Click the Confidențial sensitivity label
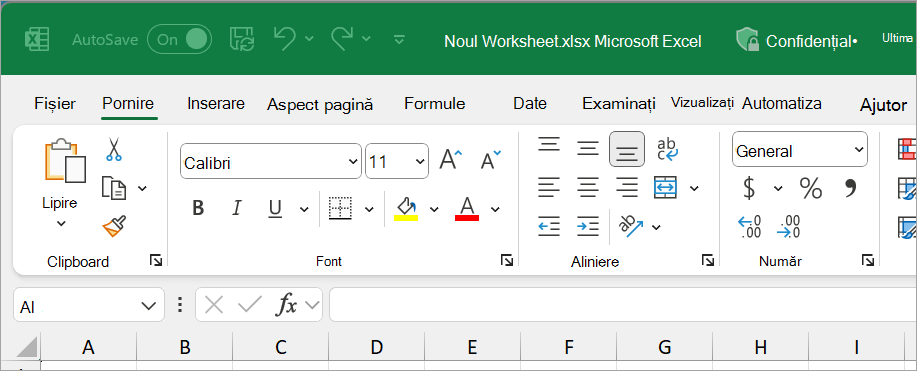Screen dimensions: 917x371 (797, 41)
